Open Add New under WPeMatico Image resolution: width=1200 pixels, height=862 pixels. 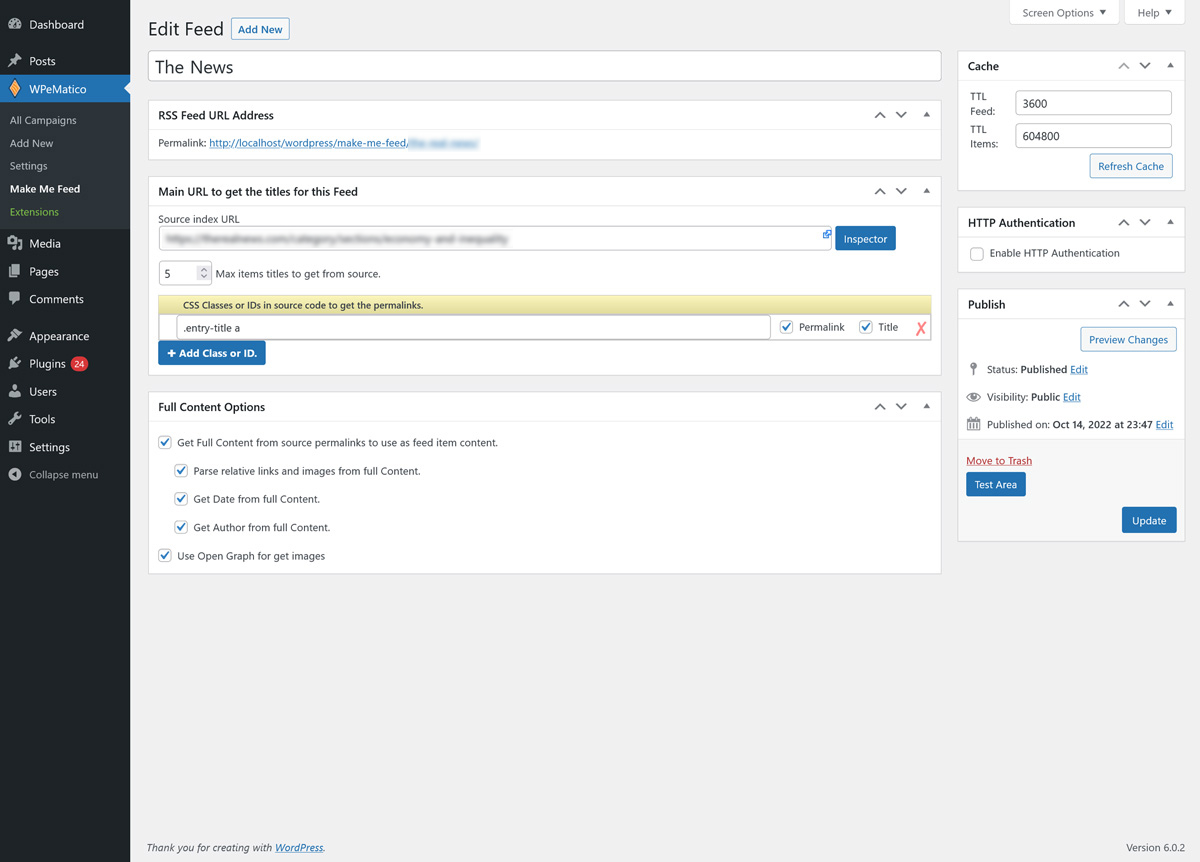31,143
